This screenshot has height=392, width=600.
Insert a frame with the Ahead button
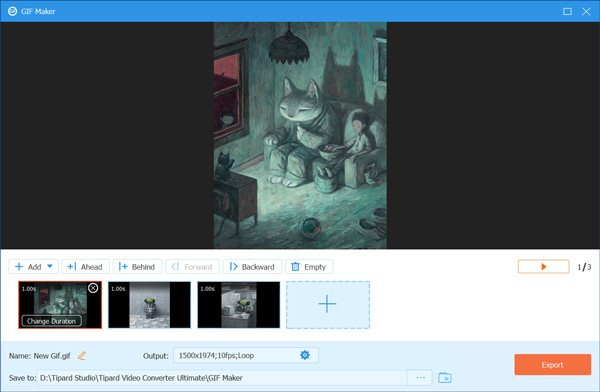coord(85,266)
